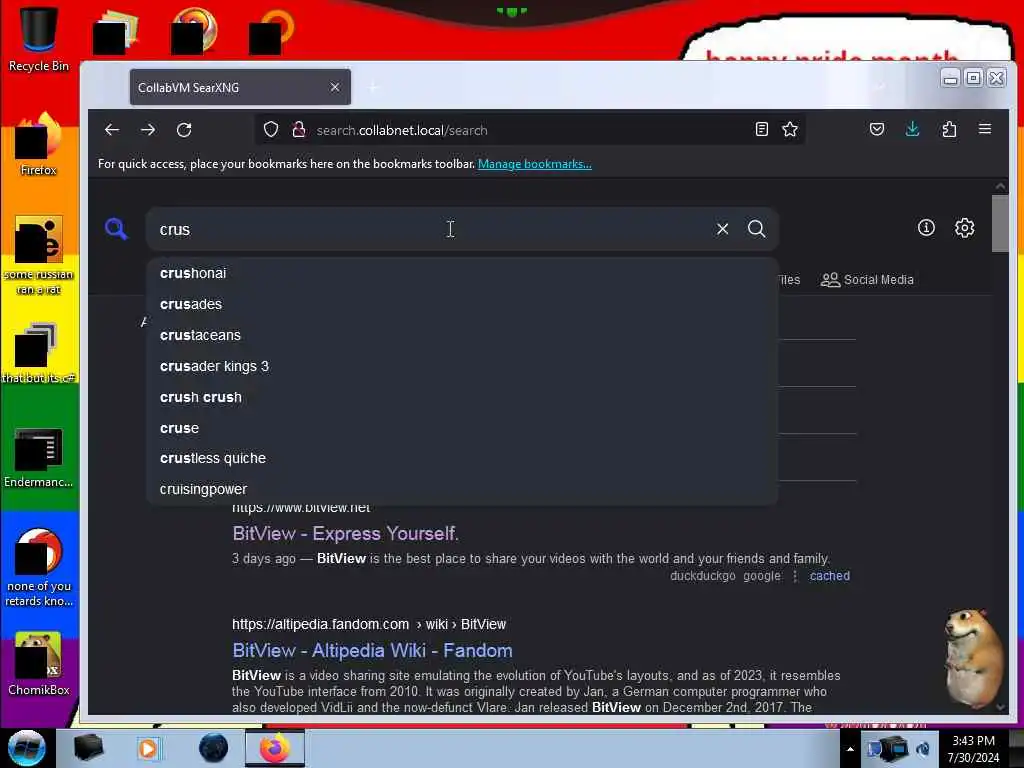Open the Firefox taskbar button

tap(275, 748)
